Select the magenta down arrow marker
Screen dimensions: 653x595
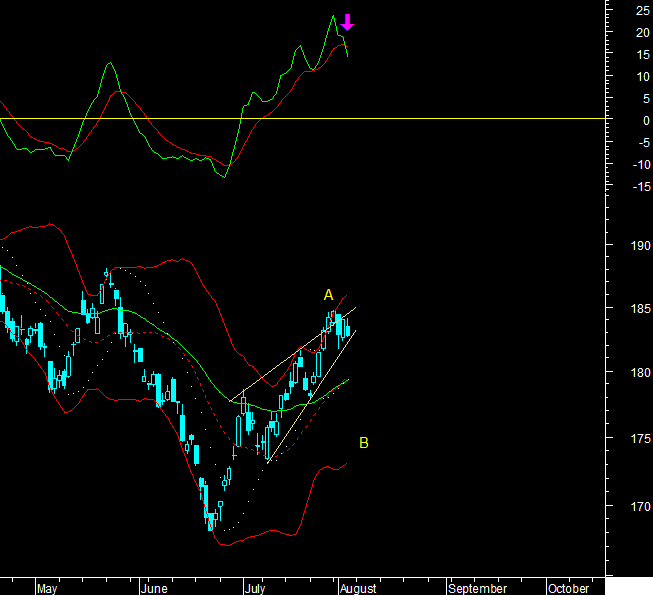tap(347, 22)
